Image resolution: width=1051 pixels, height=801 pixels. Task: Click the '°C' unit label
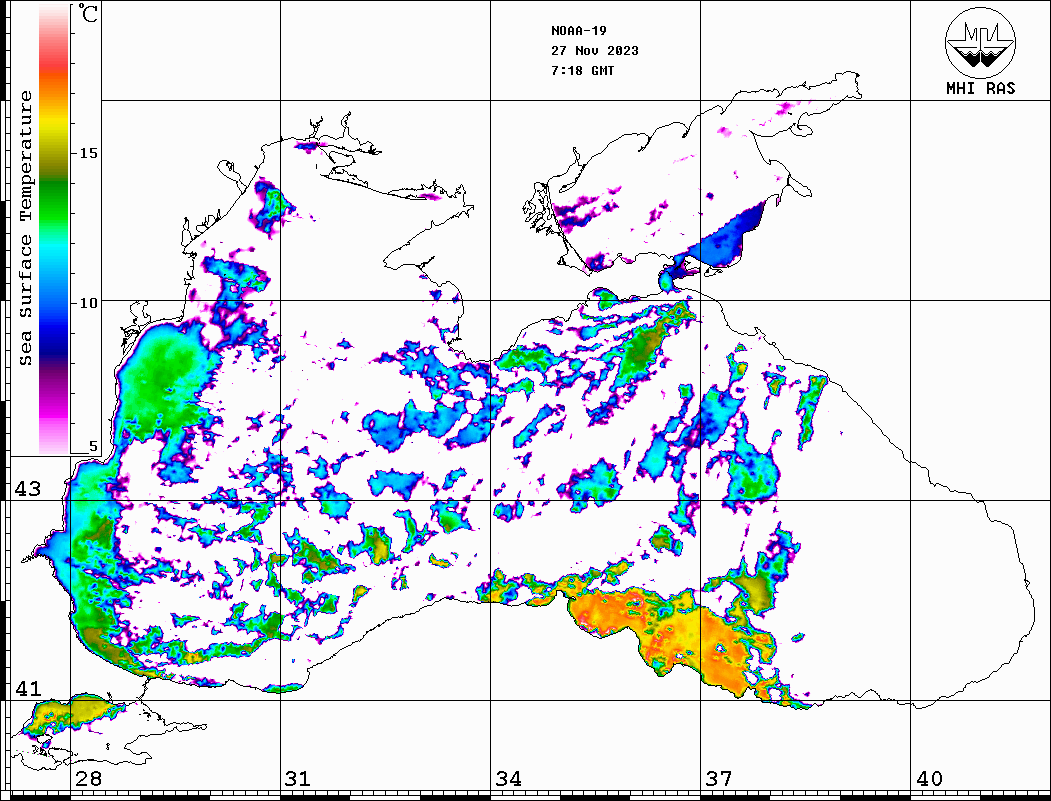[88, 13]
